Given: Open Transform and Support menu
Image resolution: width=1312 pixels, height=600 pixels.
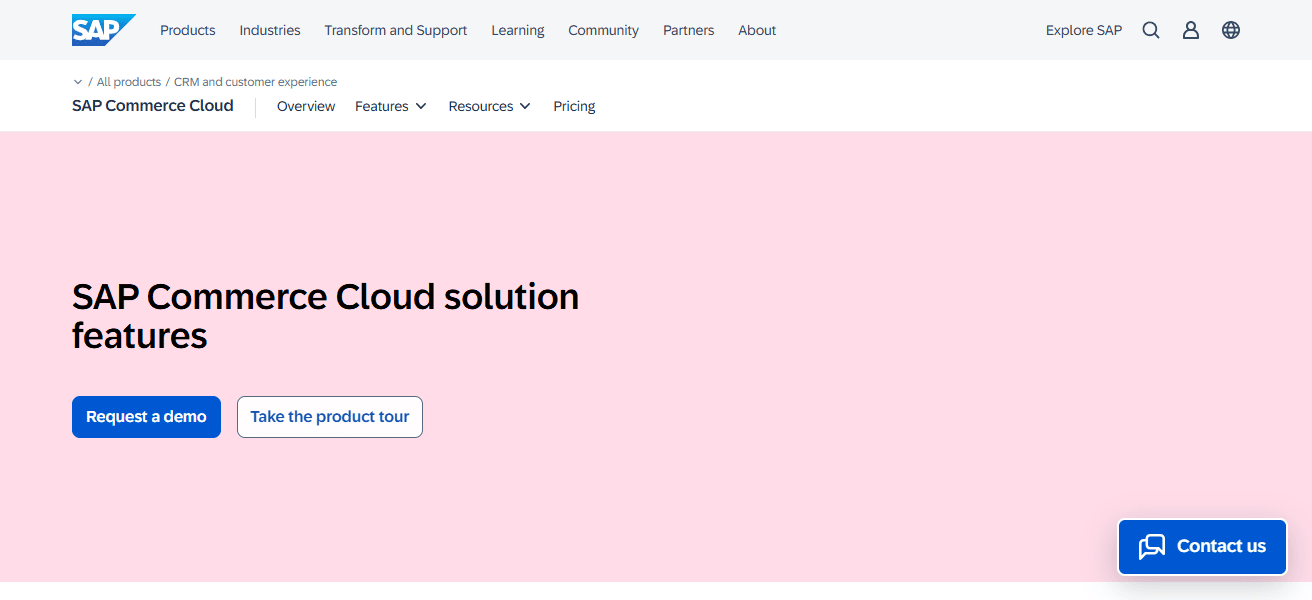Looking at the screenshot, I should pyautogui.click(x=396, y=30).
